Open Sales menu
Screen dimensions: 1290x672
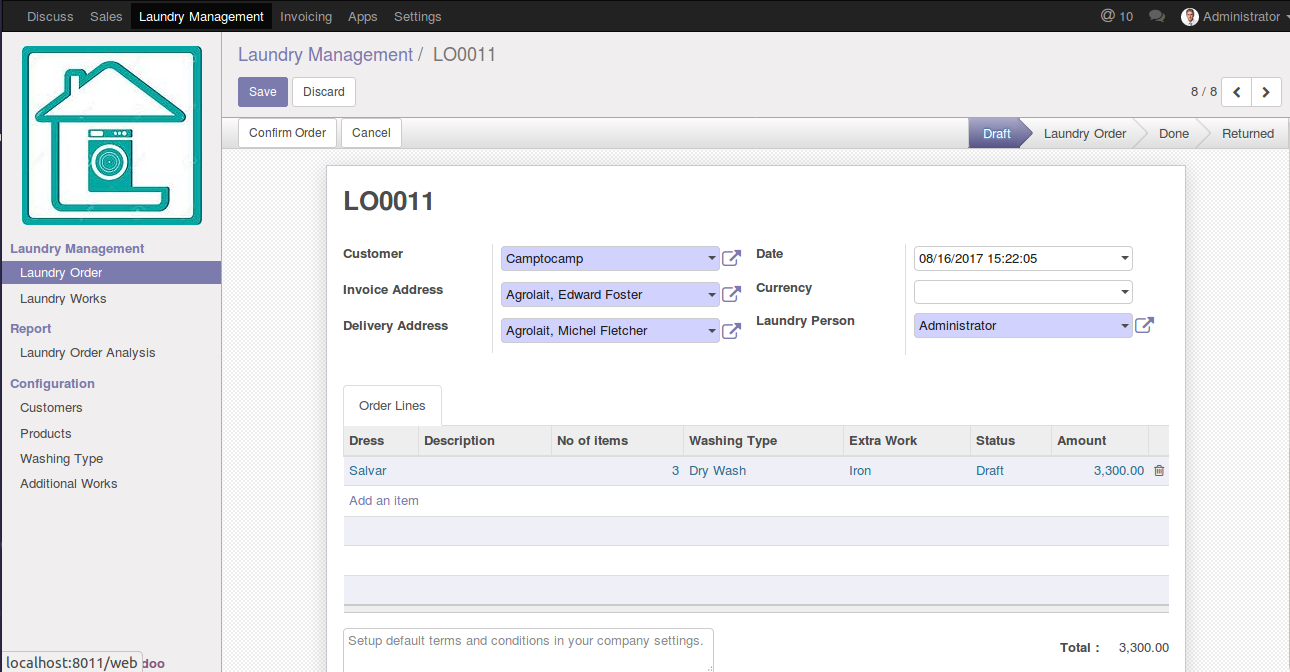click(x=106, y=16)
